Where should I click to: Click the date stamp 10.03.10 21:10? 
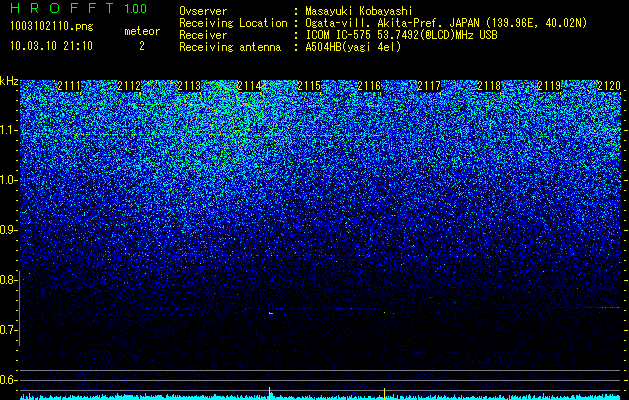[x=51, y=46]
